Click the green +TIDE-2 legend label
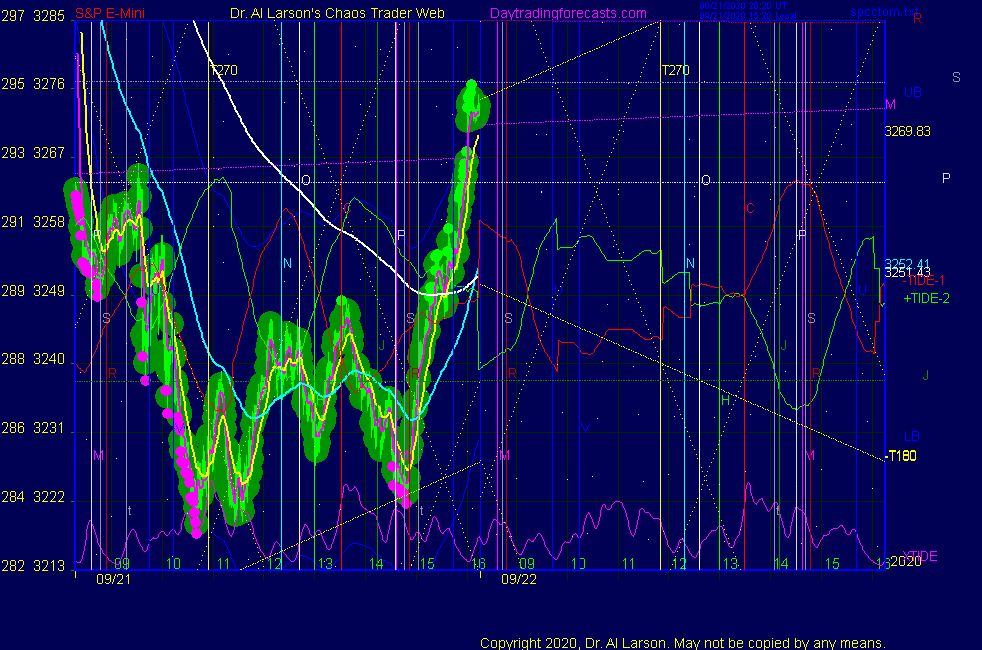This screenshot has height=650, width=982. pos(926,298)
